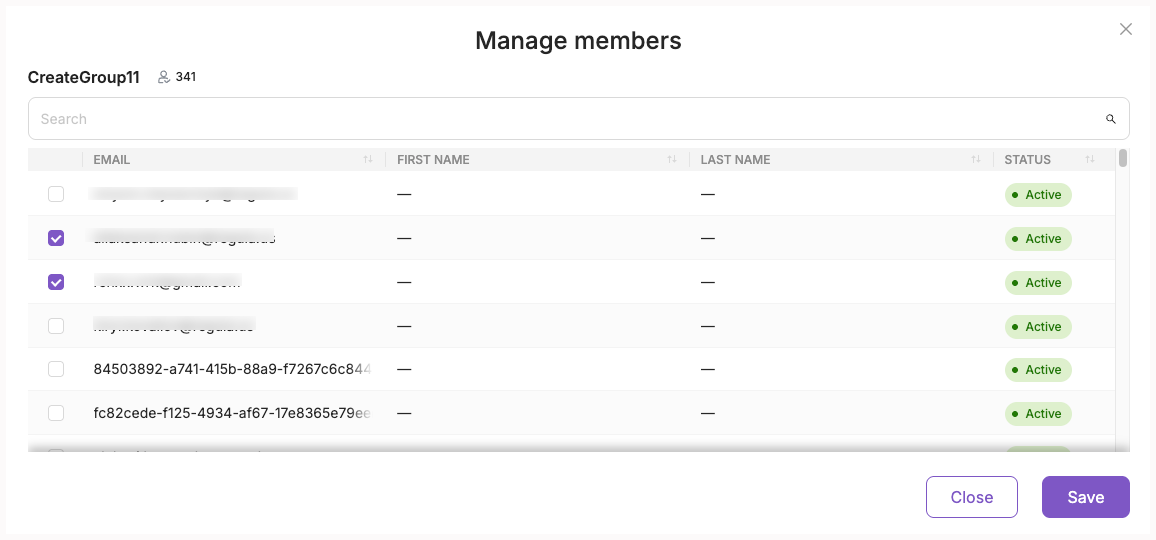The height and width of the screenshot is (540, 1156).
Task: Click the CreateGroup11 group name
Action: point(83,77)
